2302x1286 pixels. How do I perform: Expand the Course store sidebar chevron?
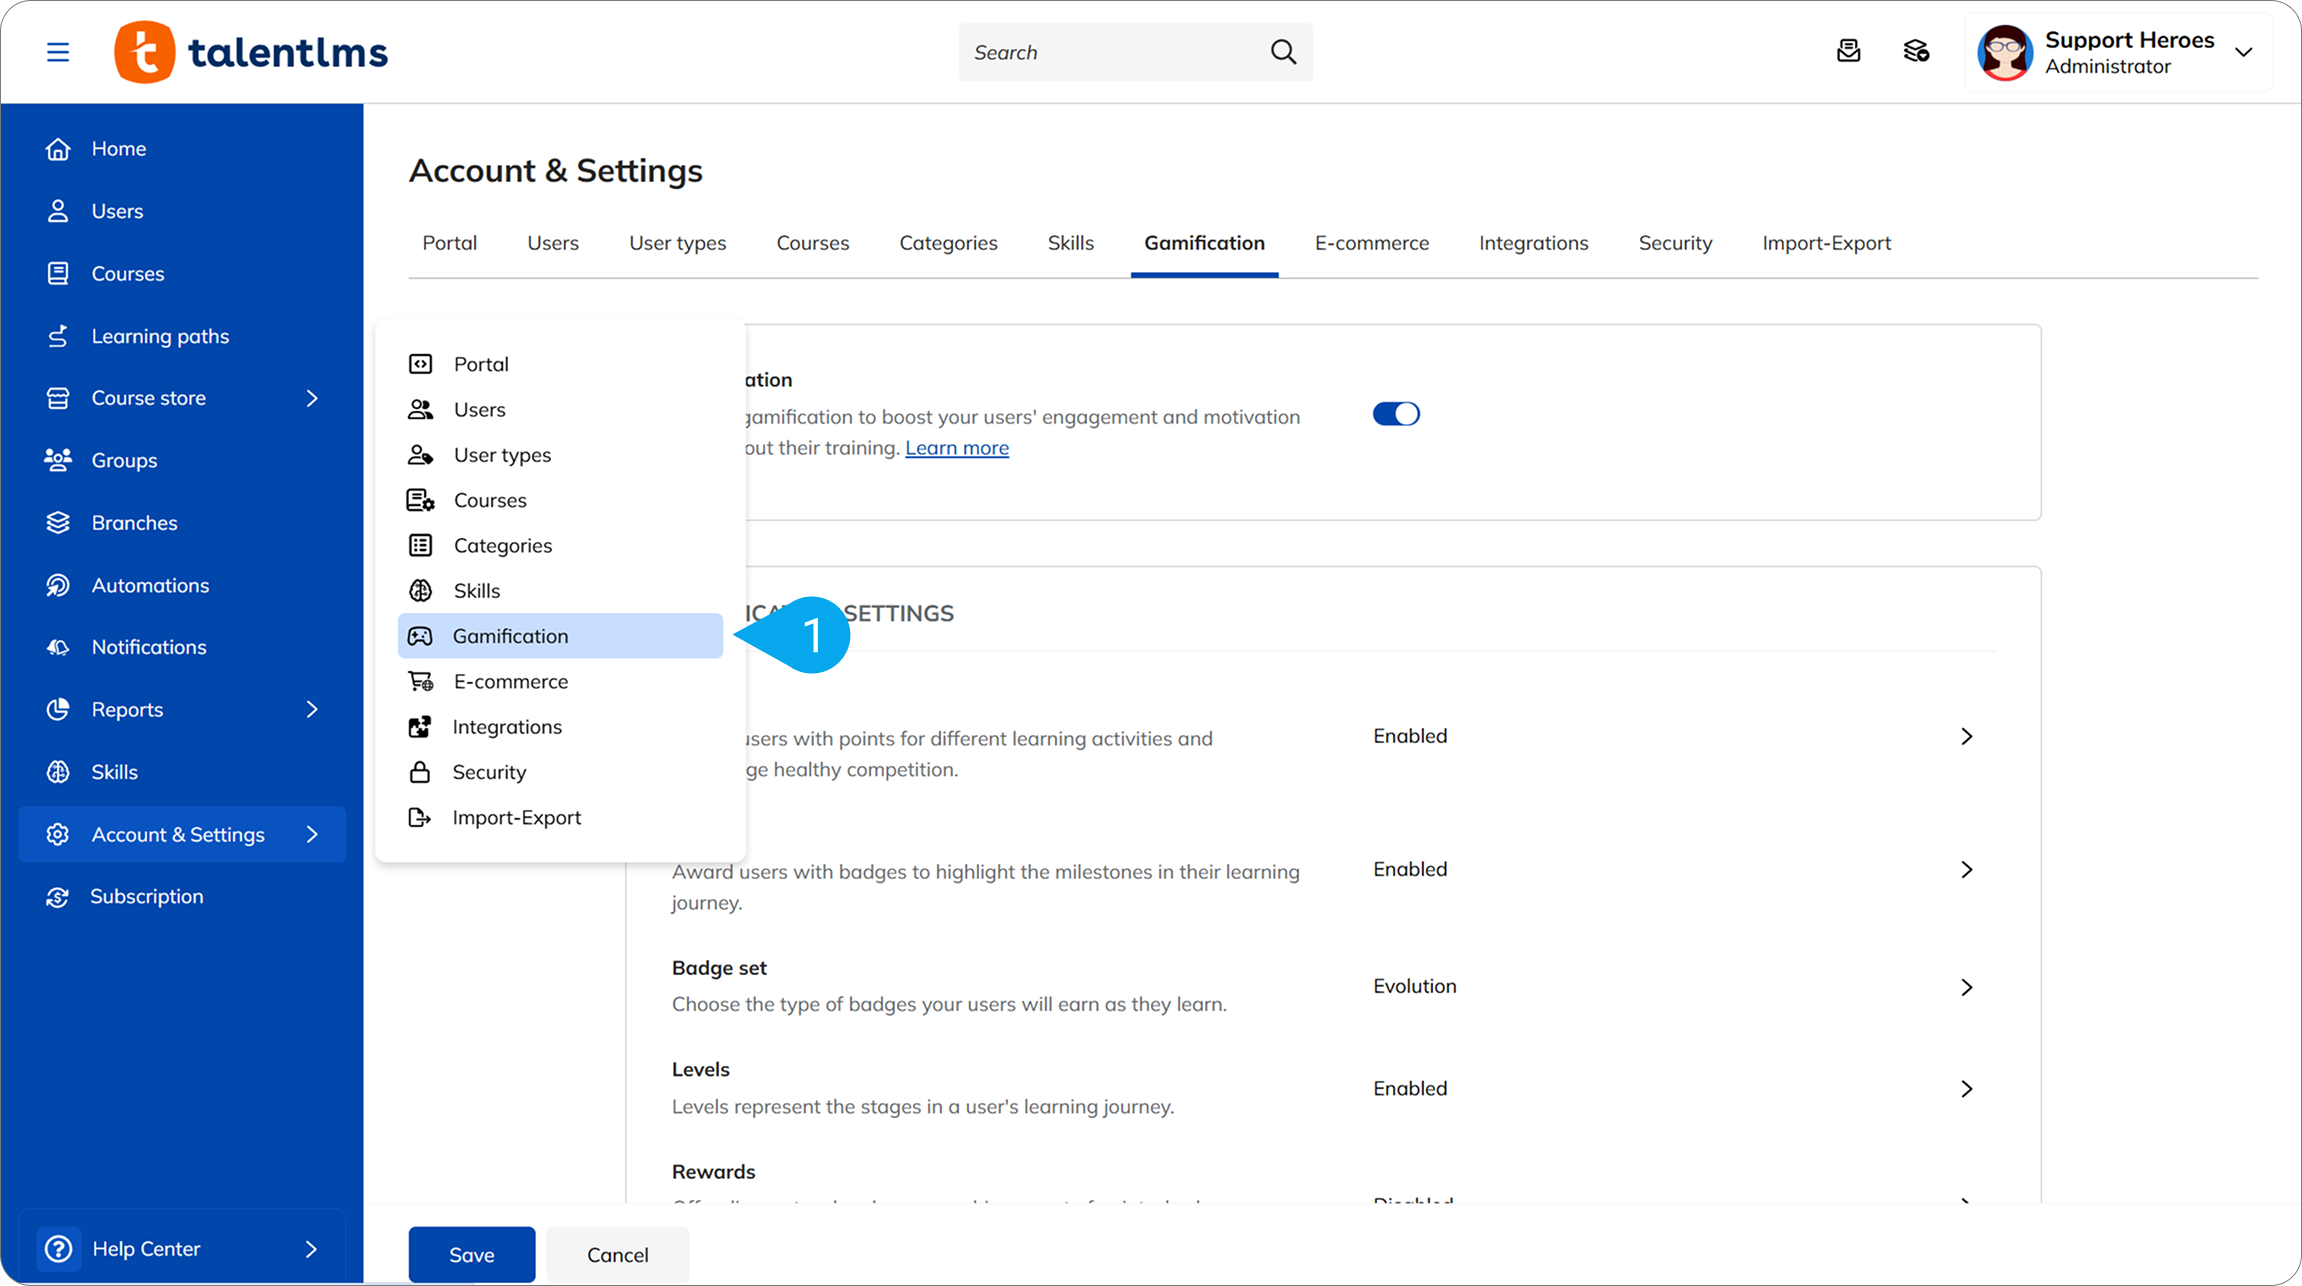[312, 398]
